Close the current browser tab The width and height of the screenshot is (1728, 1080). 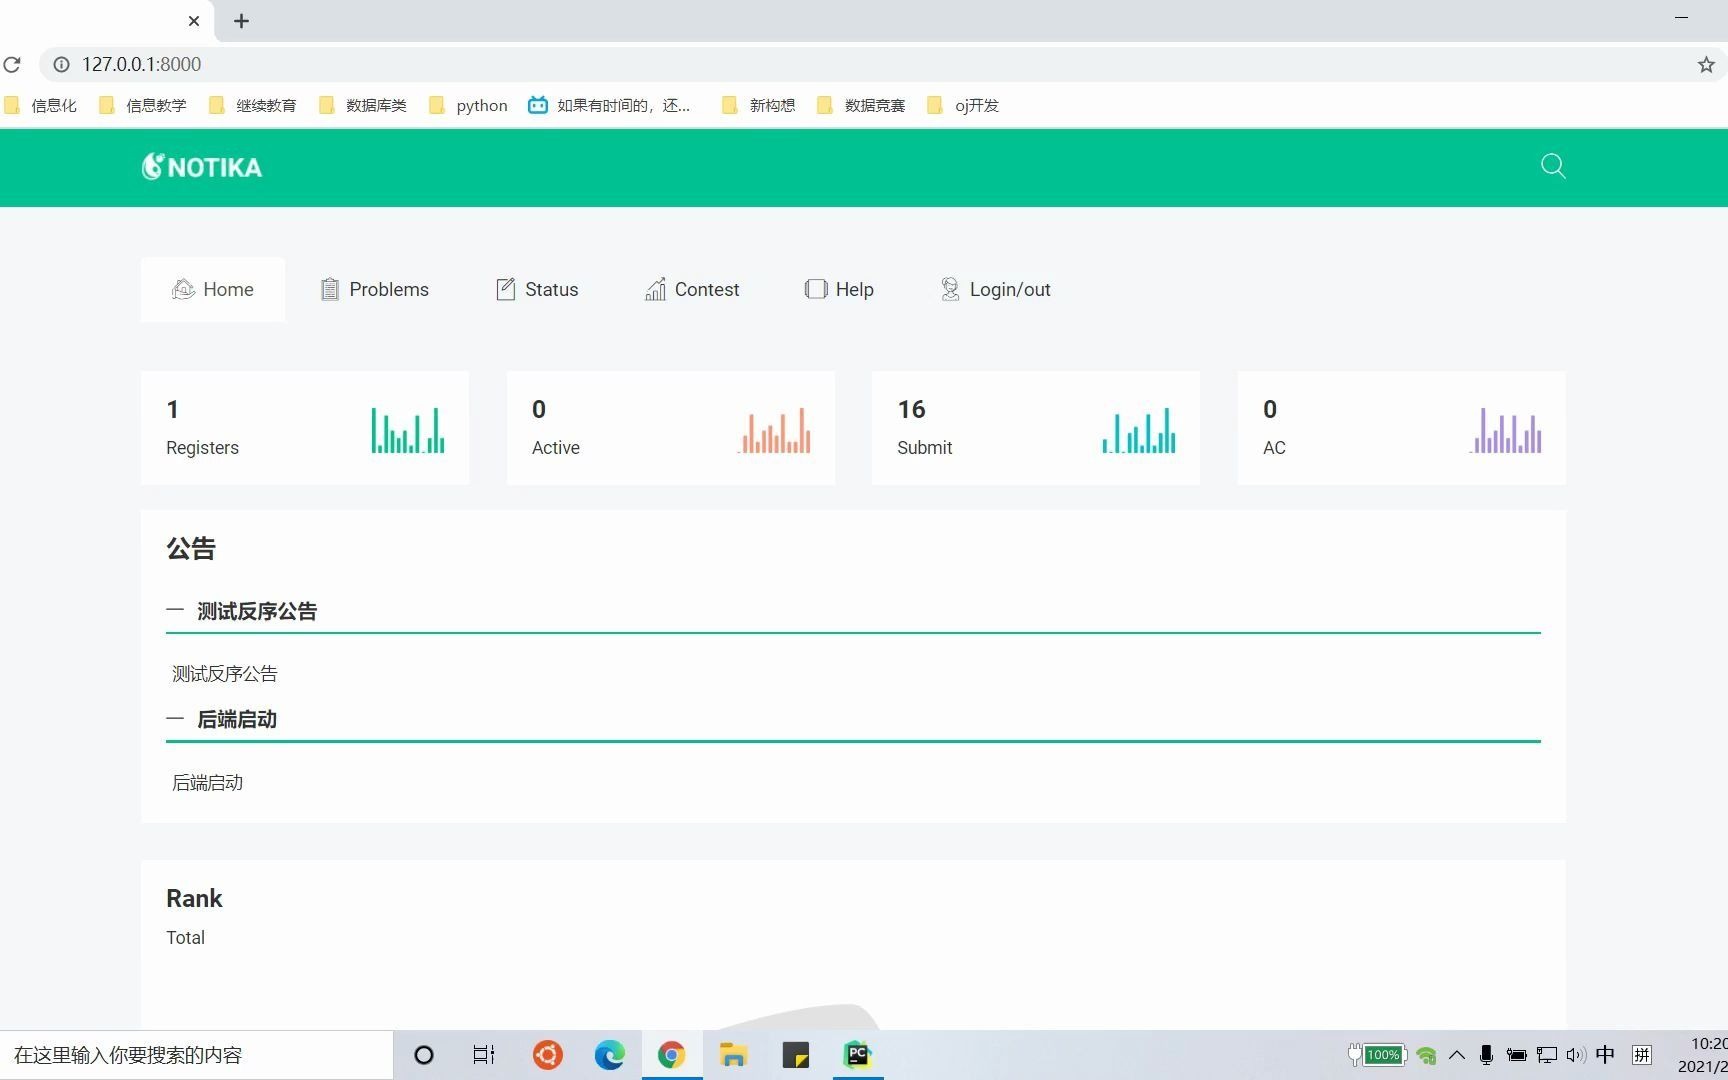point(194,21)
